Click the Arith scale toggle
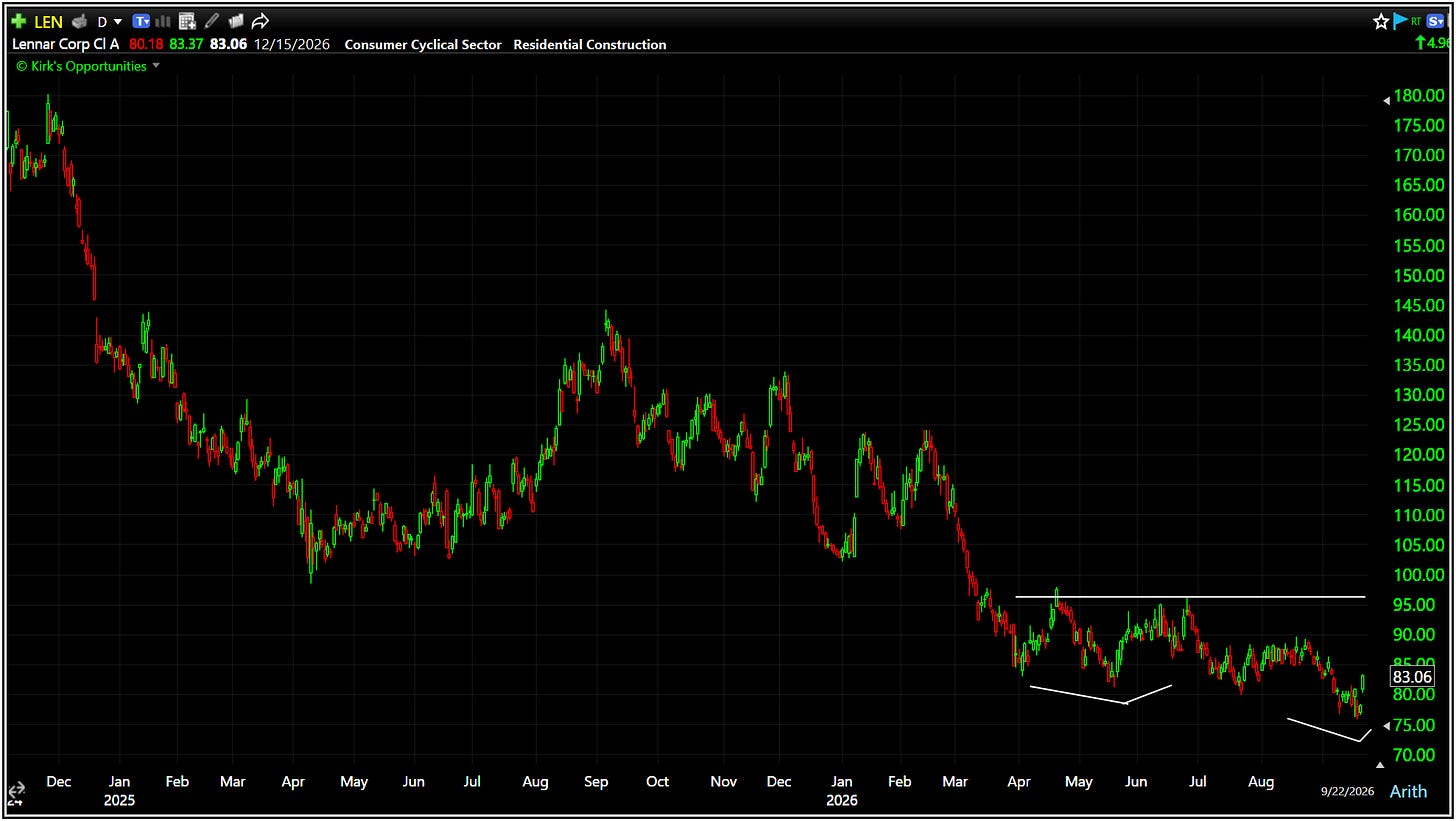 coord(1408,791)
